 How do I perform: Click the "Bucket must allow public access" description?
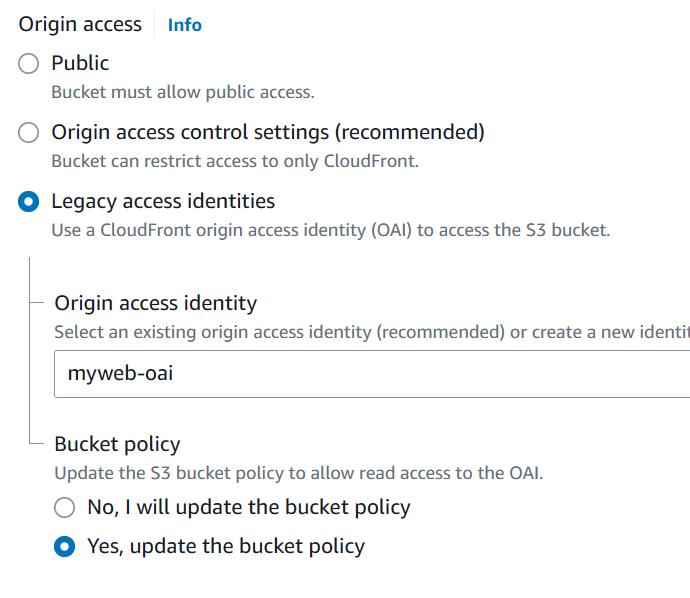(x=183, y=93)
